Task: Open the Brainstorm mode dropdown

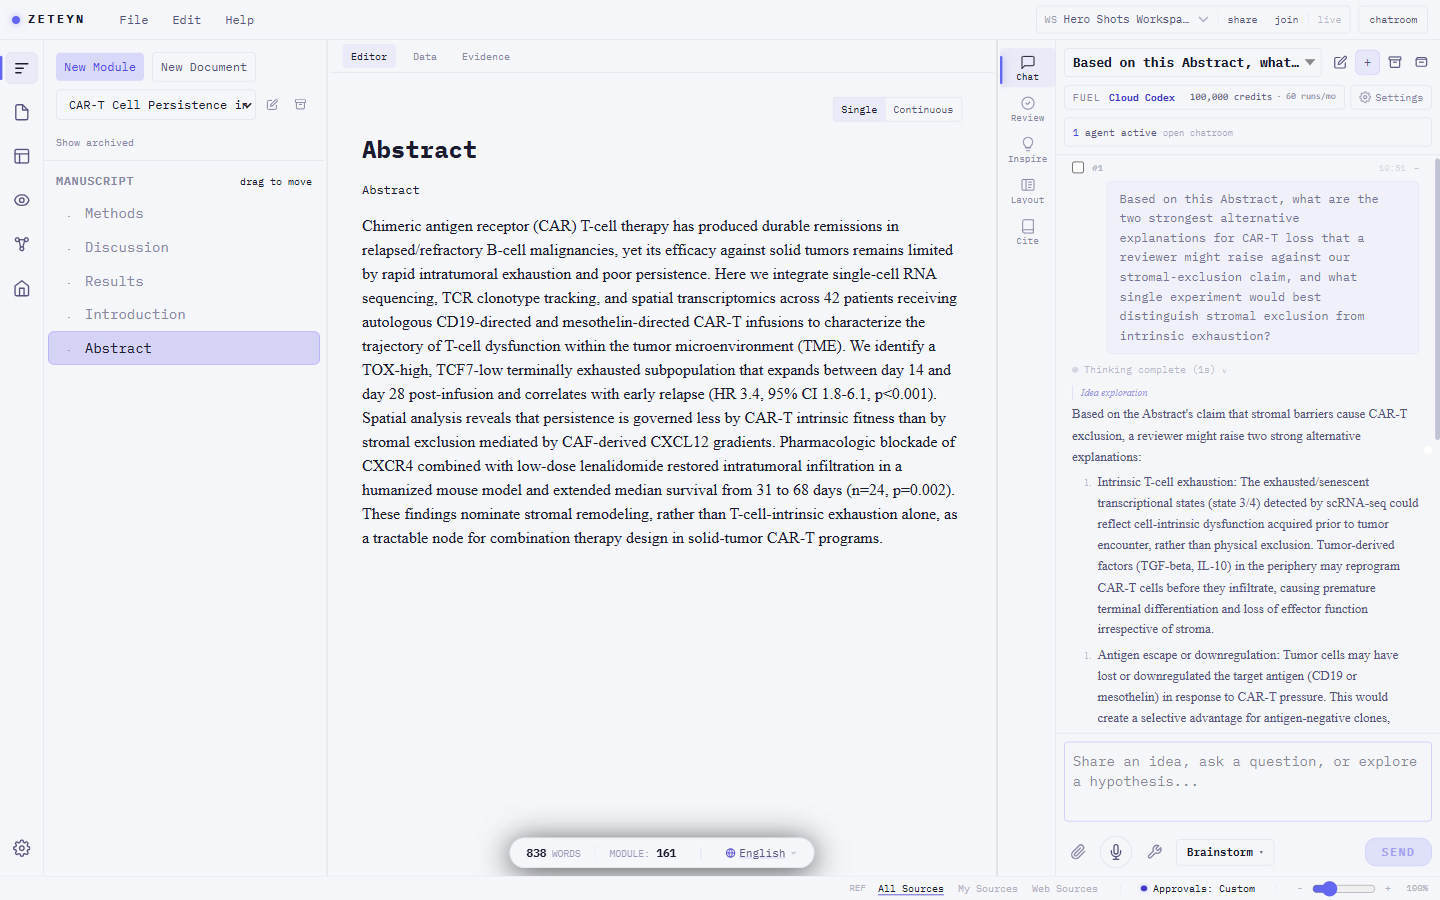Action: pyautogui.click(x=1225, y=852)
